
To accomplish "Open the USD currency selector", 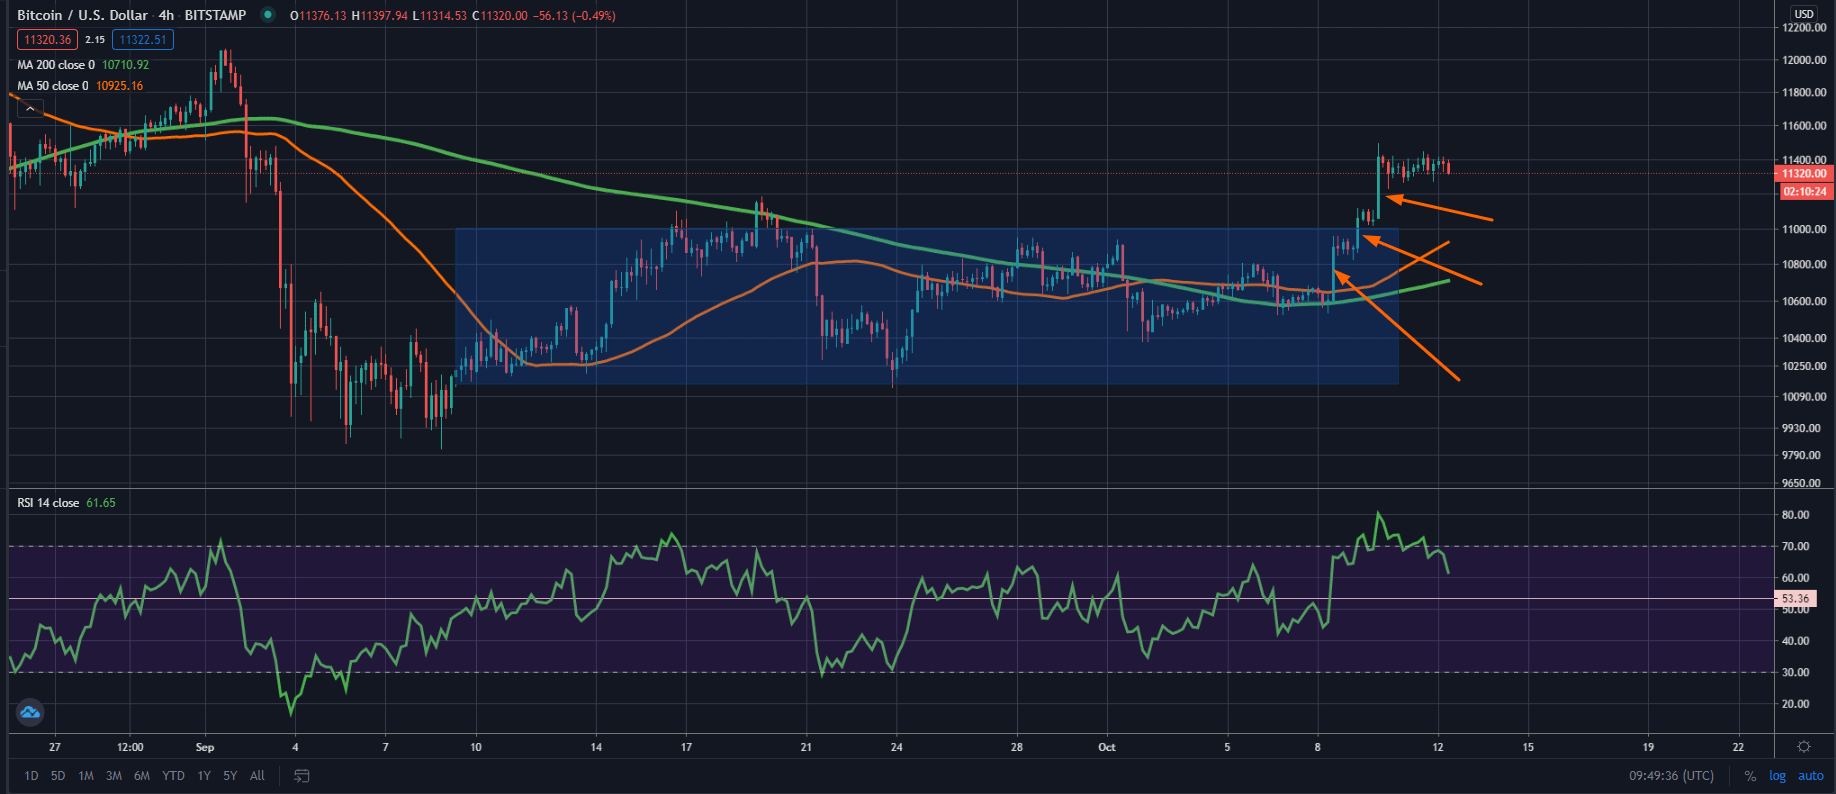I will pos(1803,14).
